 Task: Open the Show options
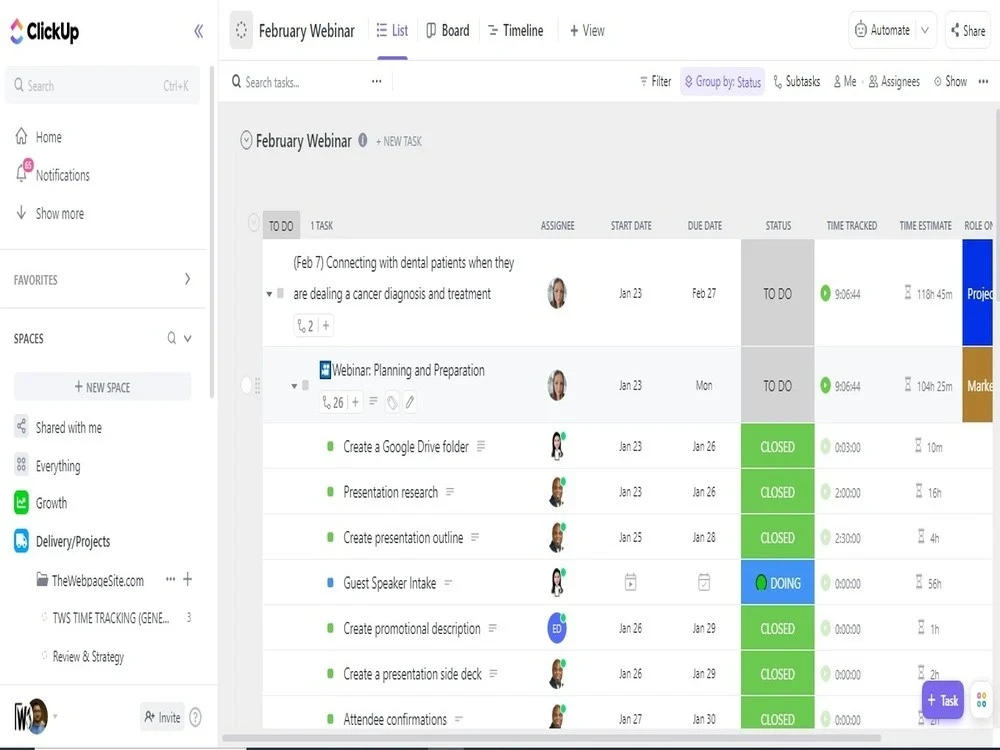(x=950, y=81)
